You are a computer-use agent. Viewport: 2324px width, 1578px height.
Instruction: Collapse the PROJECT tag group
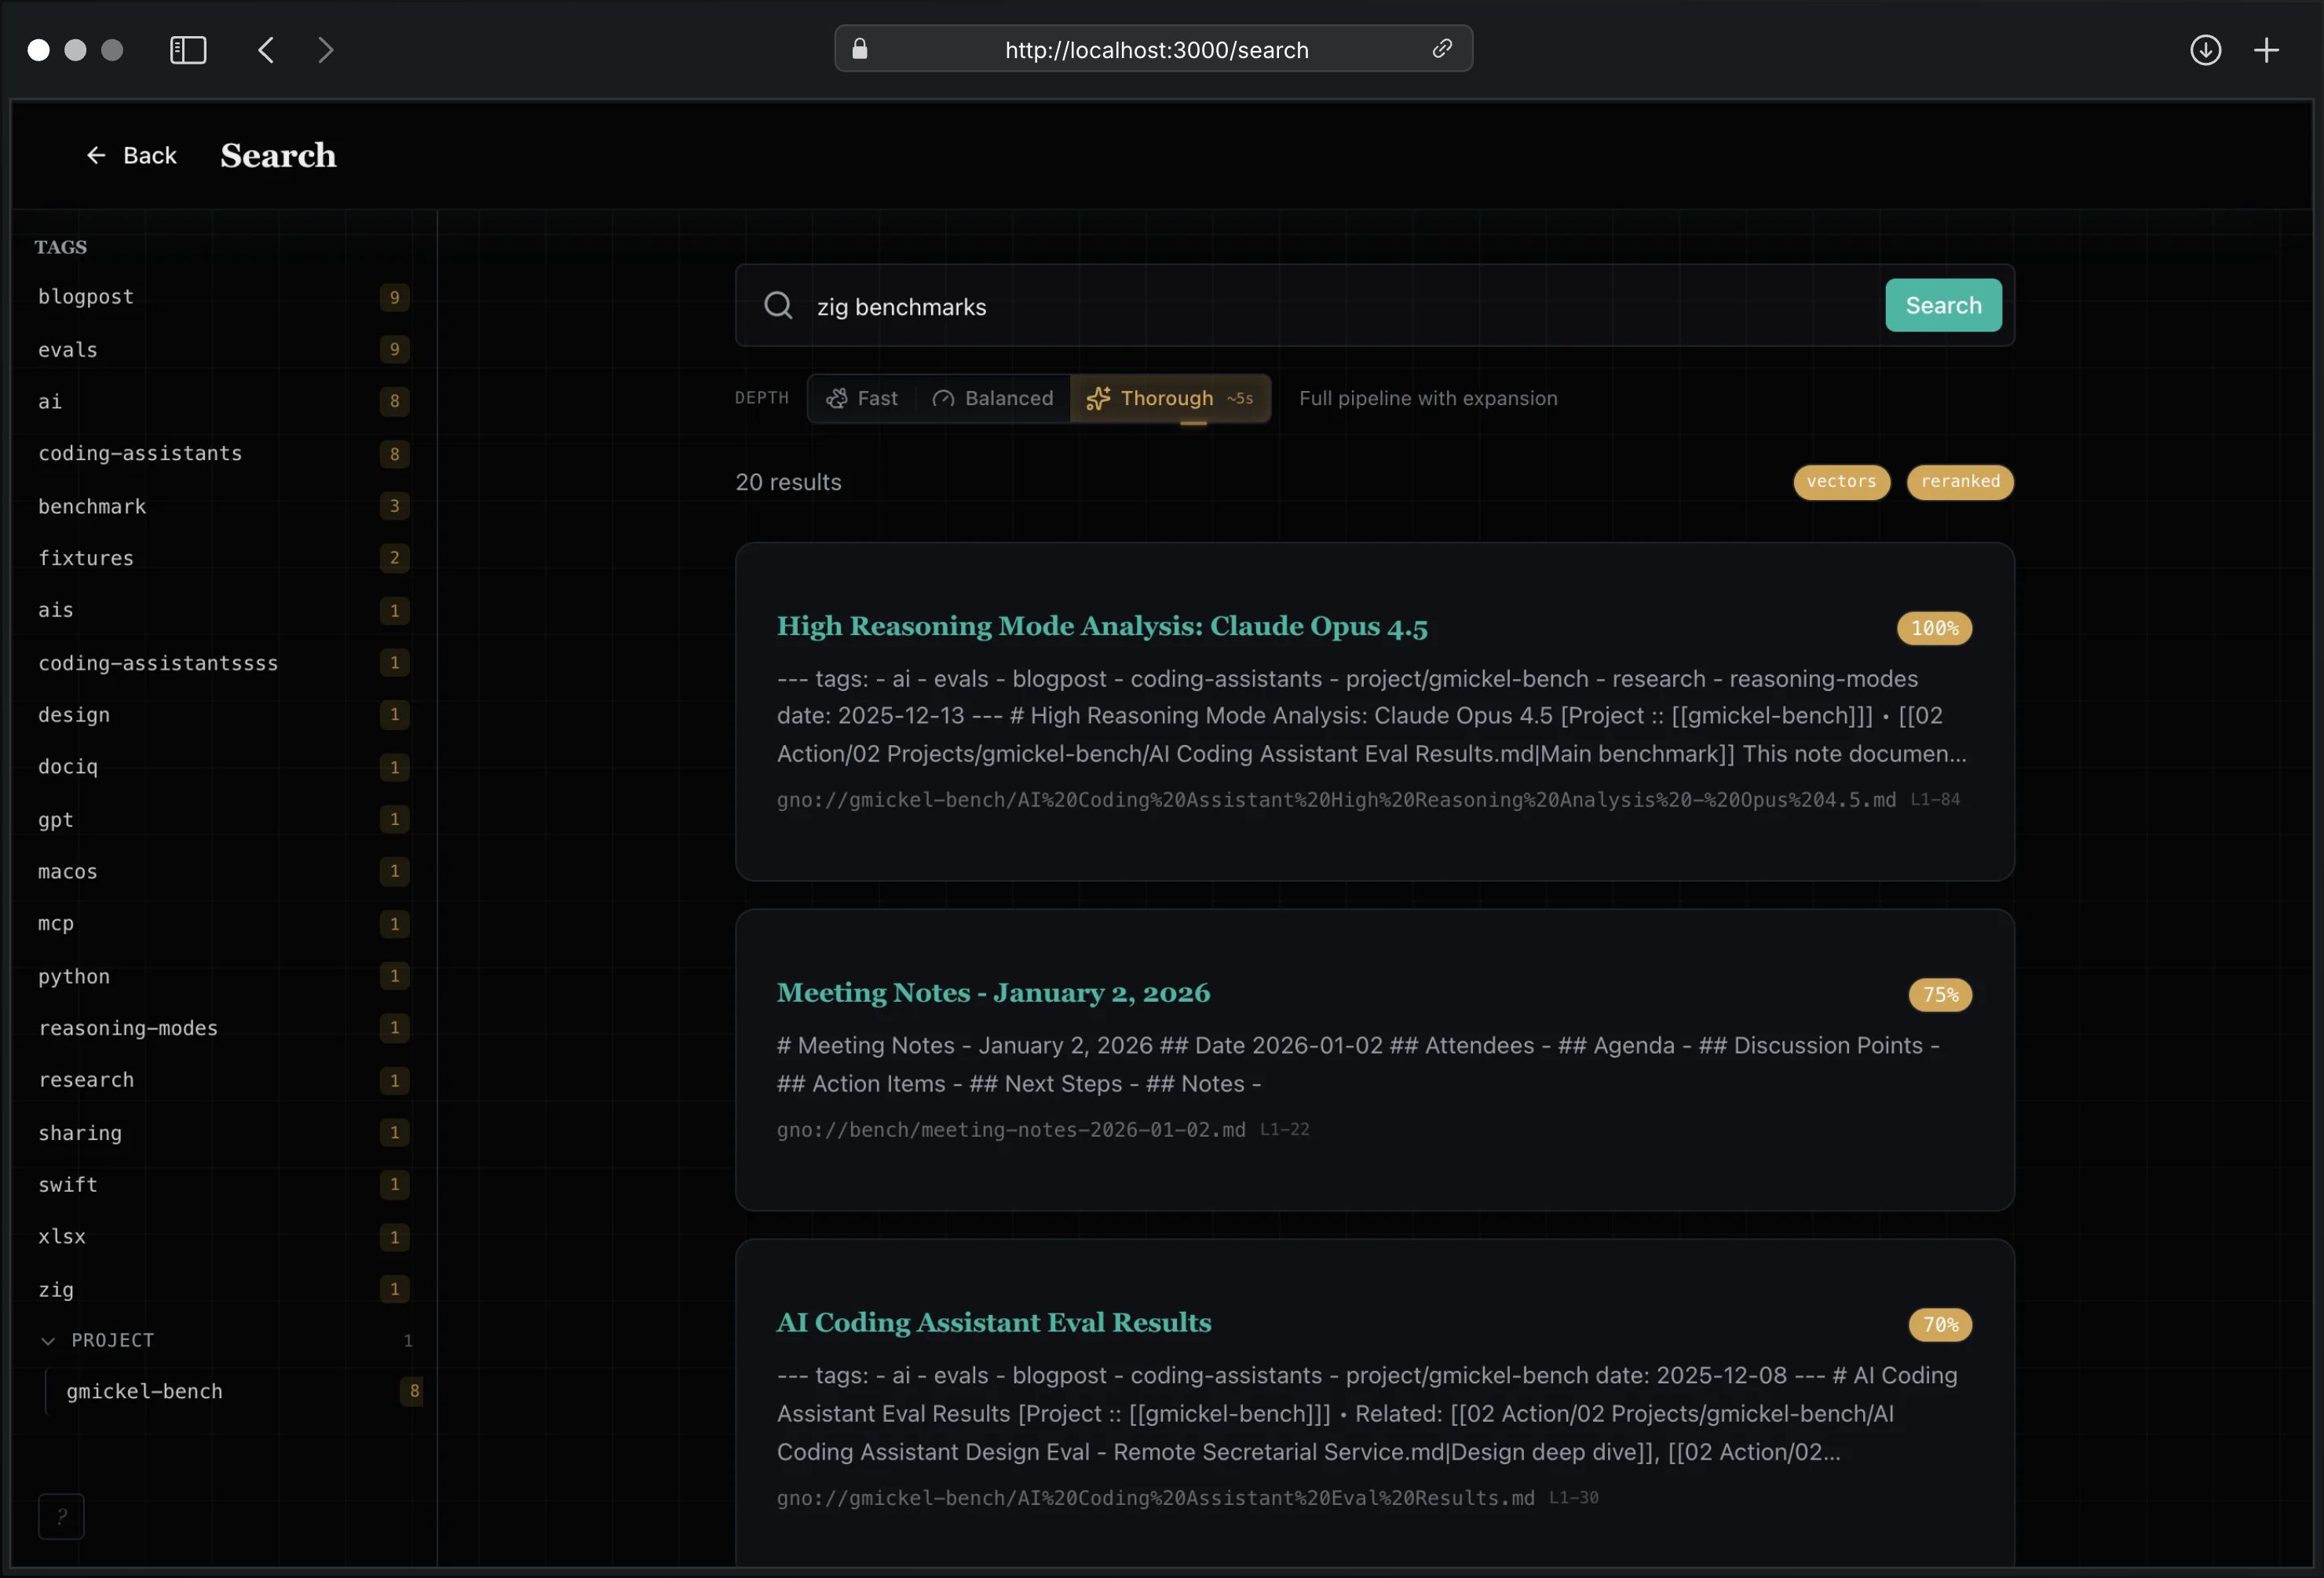(x=48, y=1340)
